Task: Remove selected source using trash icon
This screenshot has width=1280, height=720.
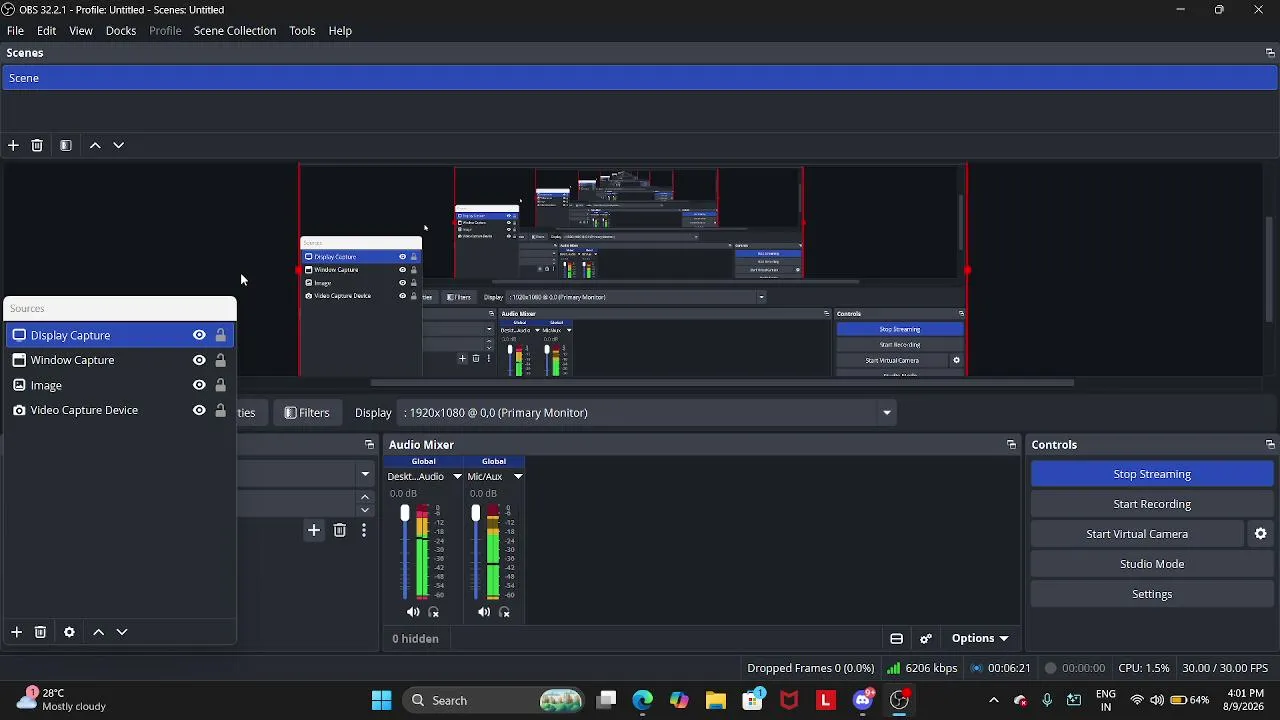Action: click(40, 632)
